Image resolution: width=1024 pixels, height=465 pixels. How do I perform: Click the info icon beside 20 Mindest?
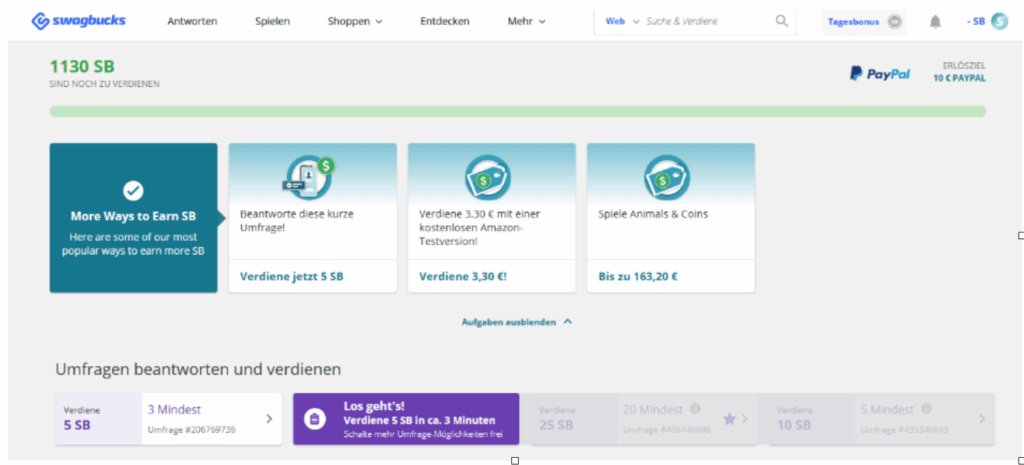[695, 409]
